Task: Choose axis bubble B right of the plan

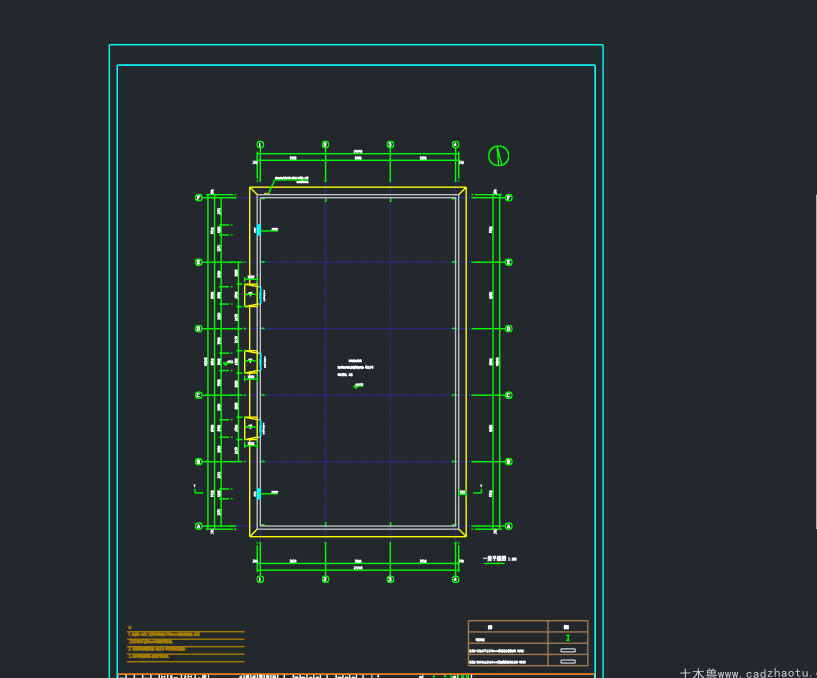Action: click(x=509, y=462)
